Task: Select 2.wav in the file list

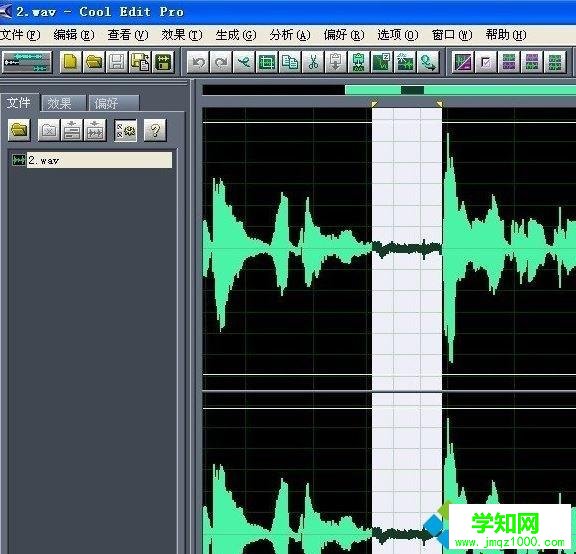Action: tap(92, 160)
